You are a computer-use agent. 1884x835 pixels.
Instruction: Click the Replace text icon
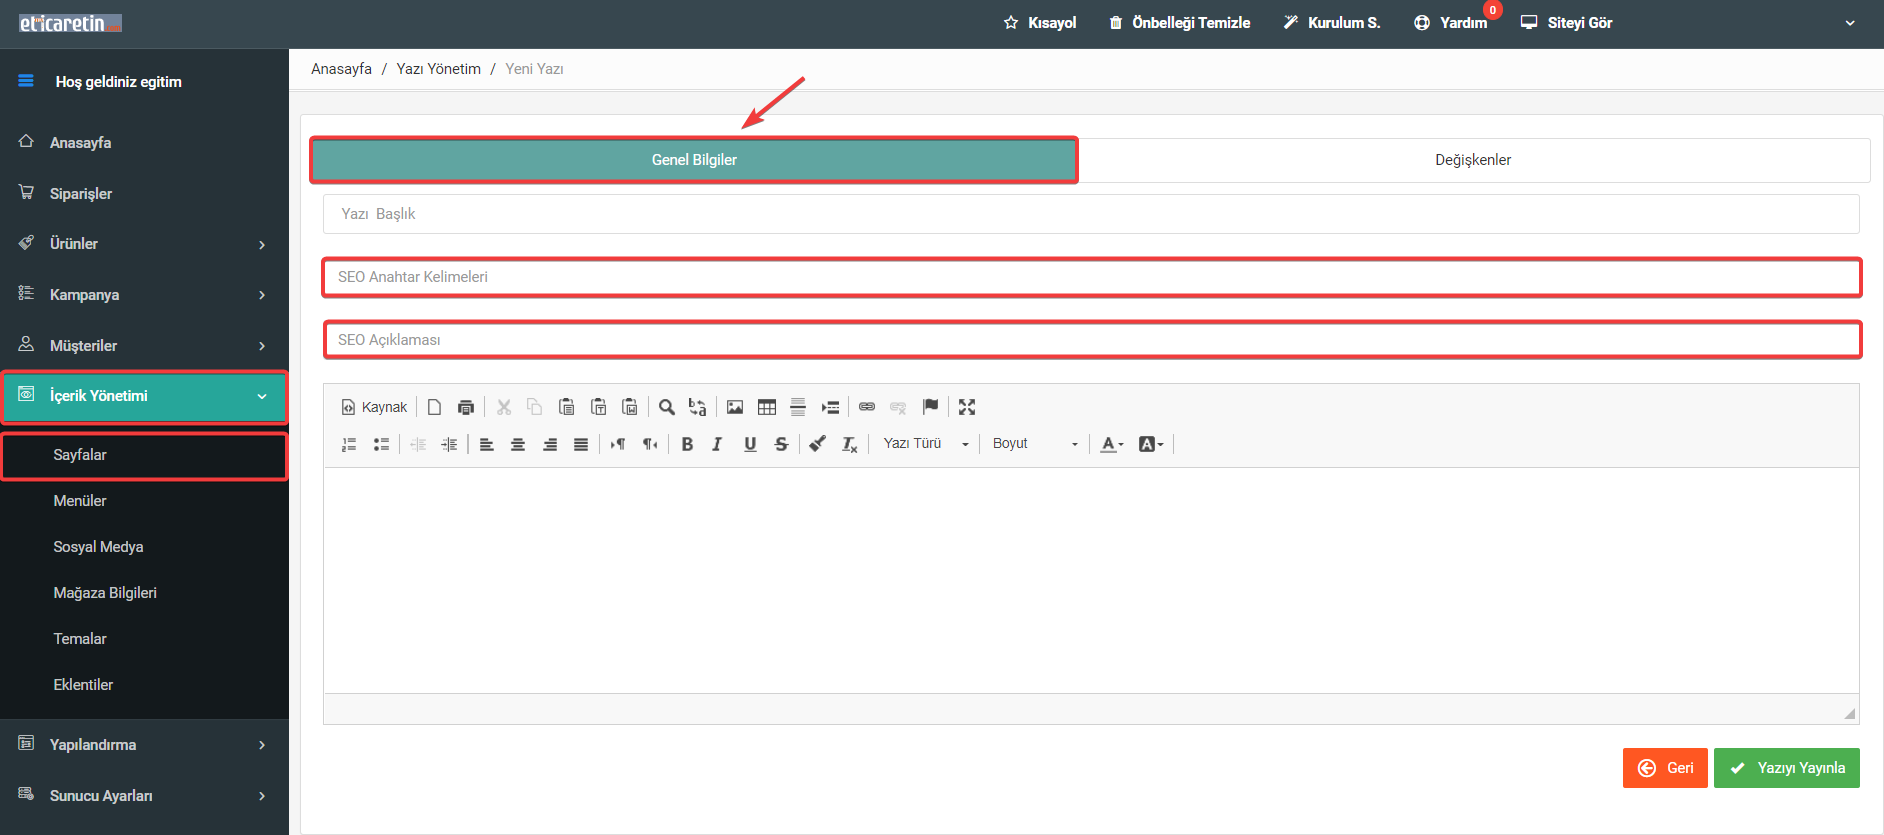click(x=697, y=407)
